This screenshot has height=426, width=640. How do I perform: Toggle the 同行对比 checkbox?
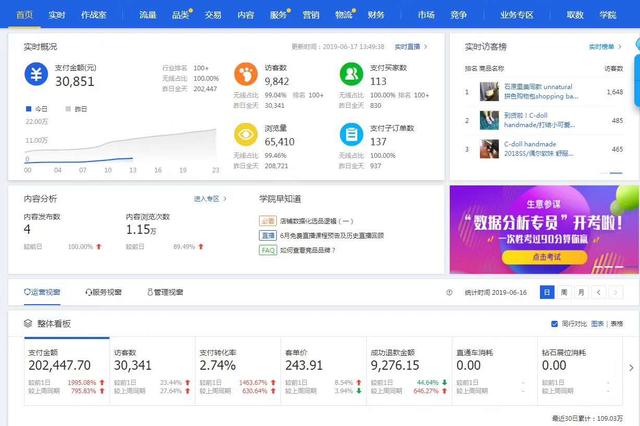point(554,324)
